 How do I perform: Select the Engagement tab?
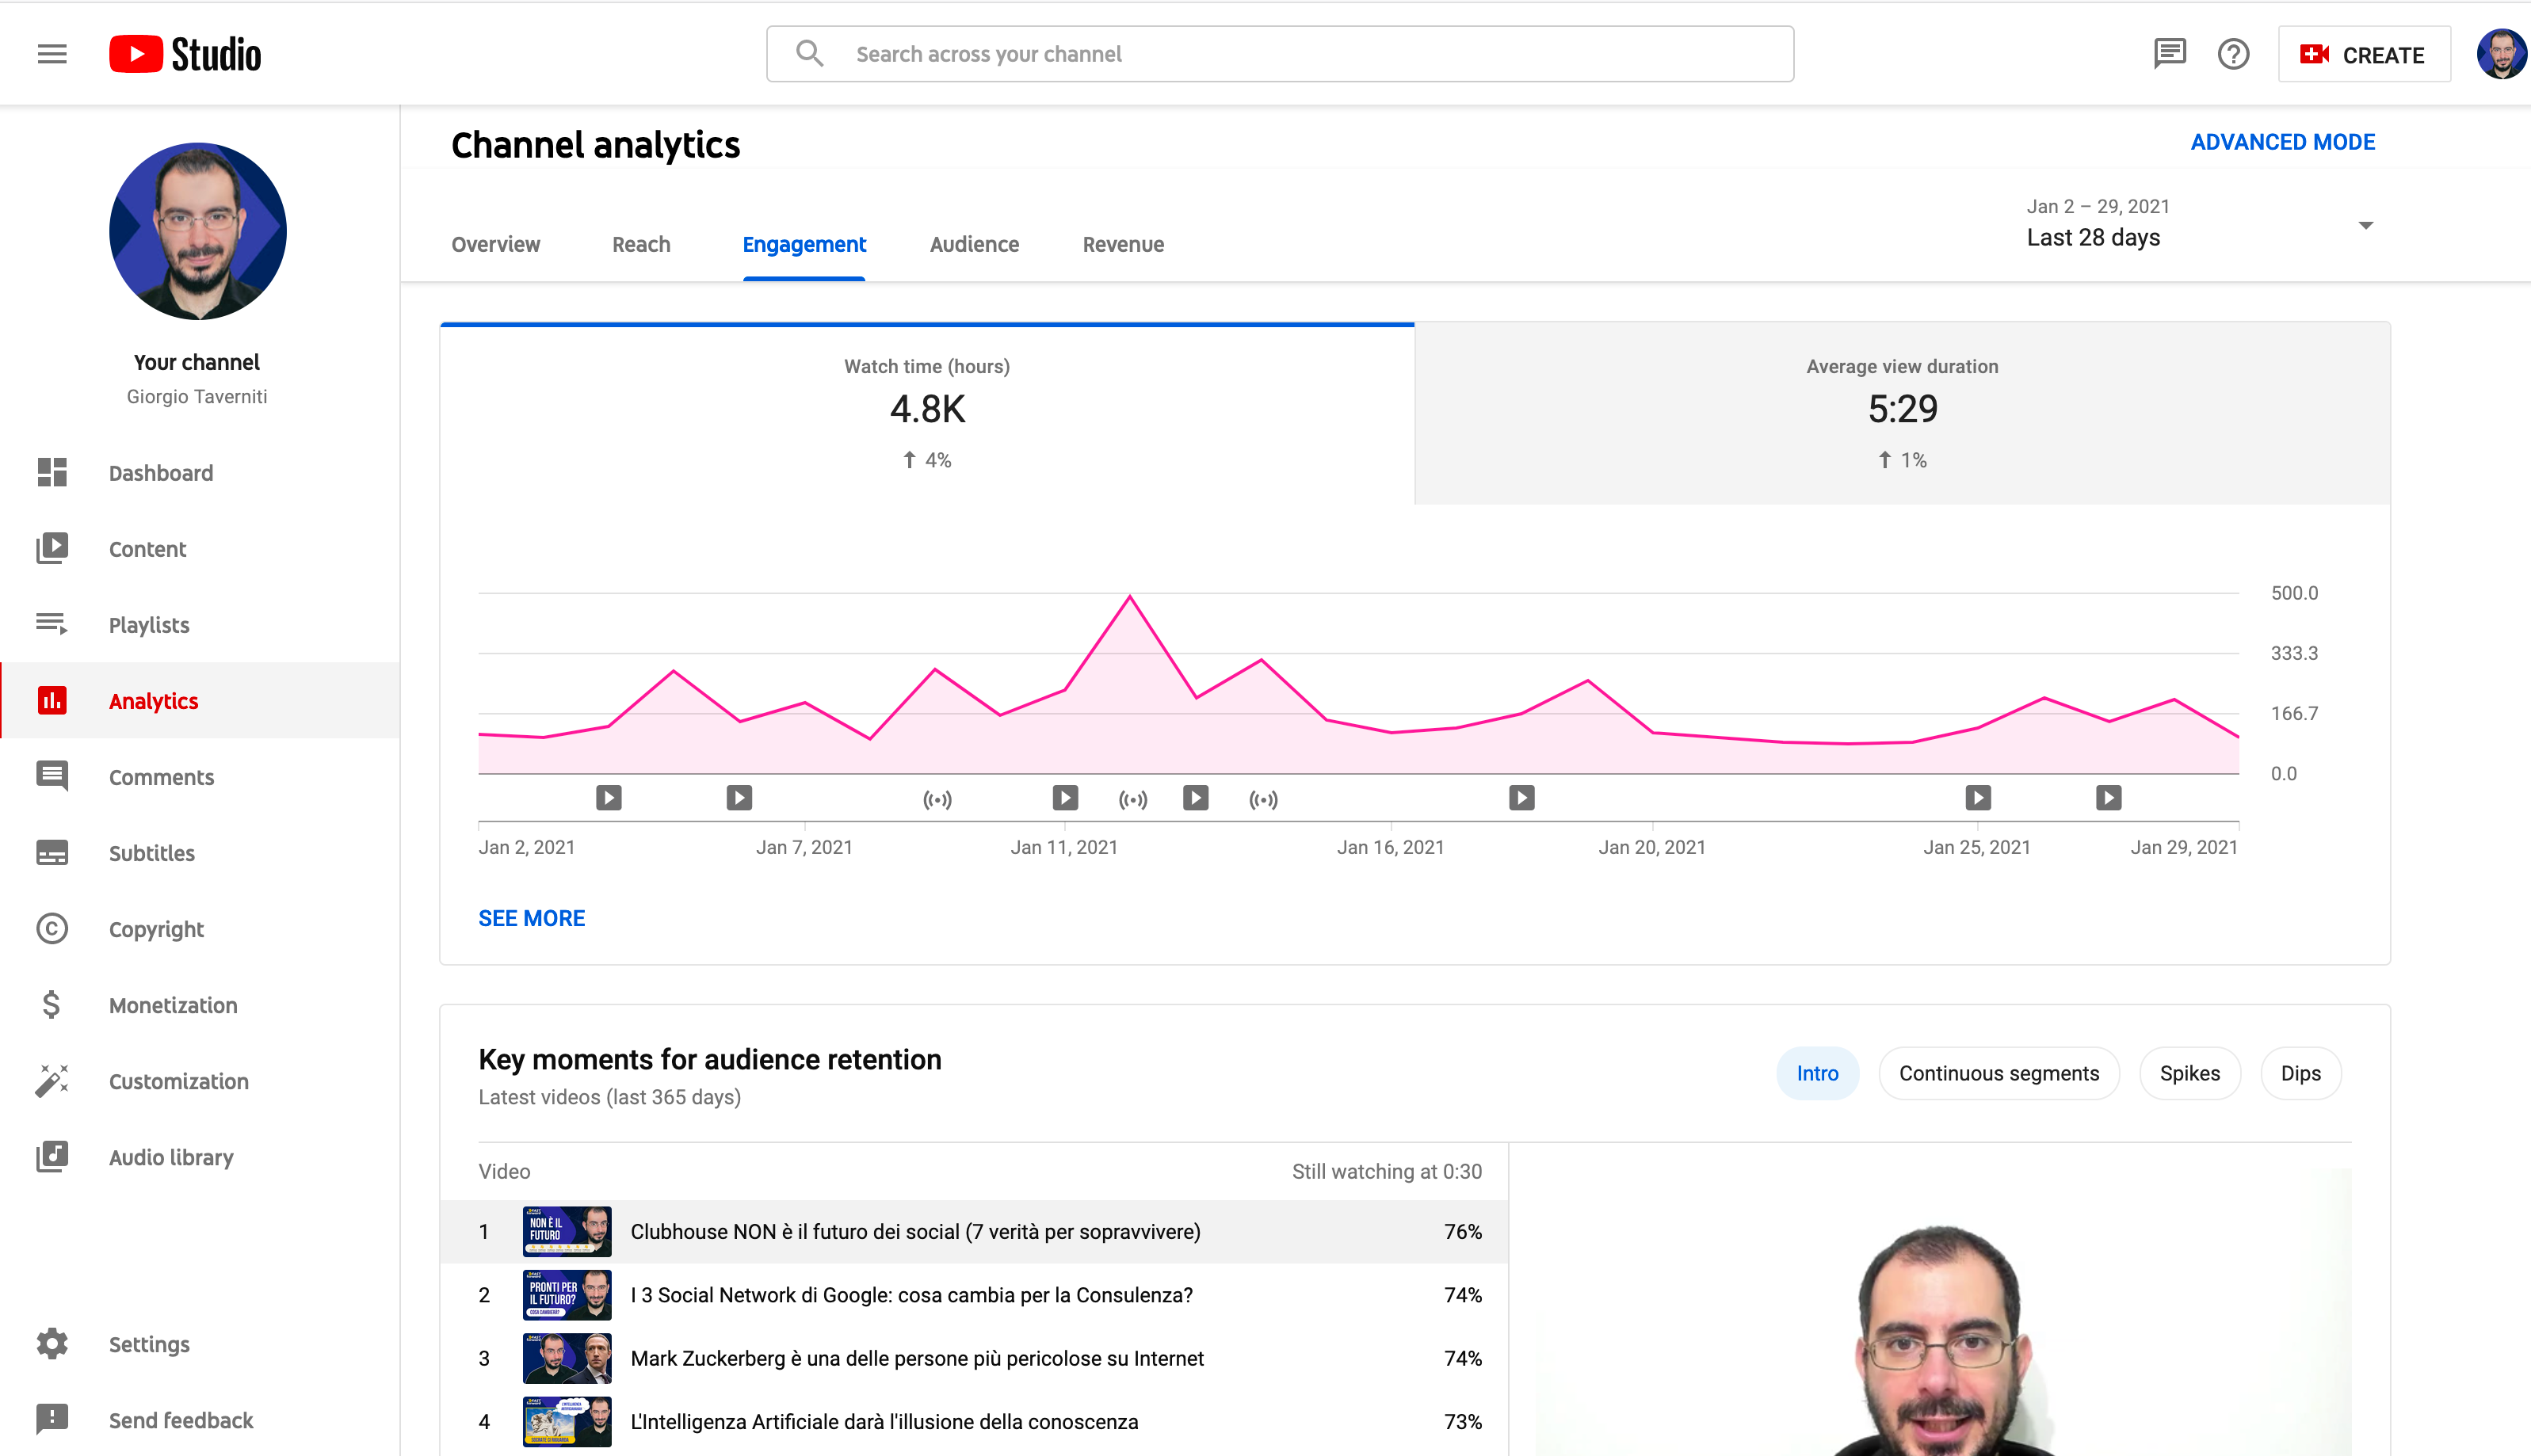click(804, 244)
